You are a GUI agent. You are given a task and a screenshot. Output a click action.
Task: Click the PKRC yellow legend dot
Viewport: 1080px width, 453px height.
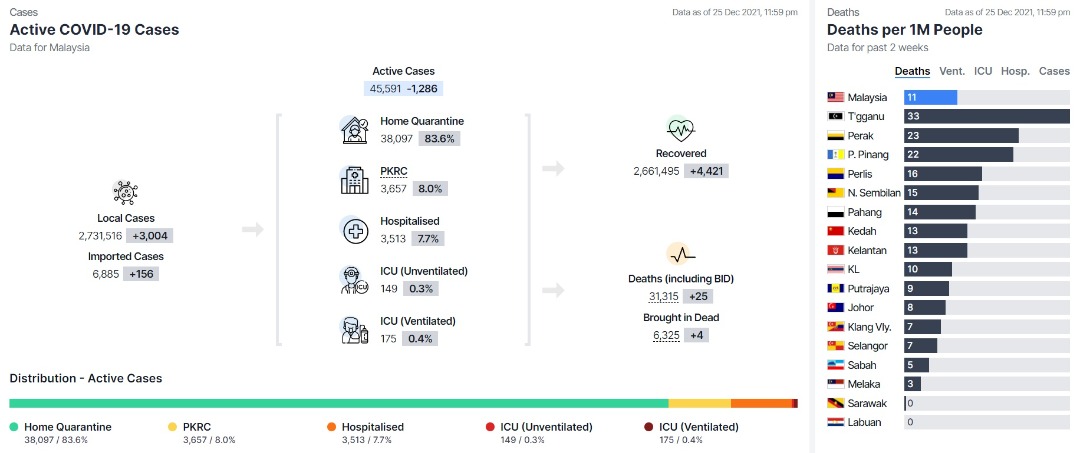pos(172,427)
